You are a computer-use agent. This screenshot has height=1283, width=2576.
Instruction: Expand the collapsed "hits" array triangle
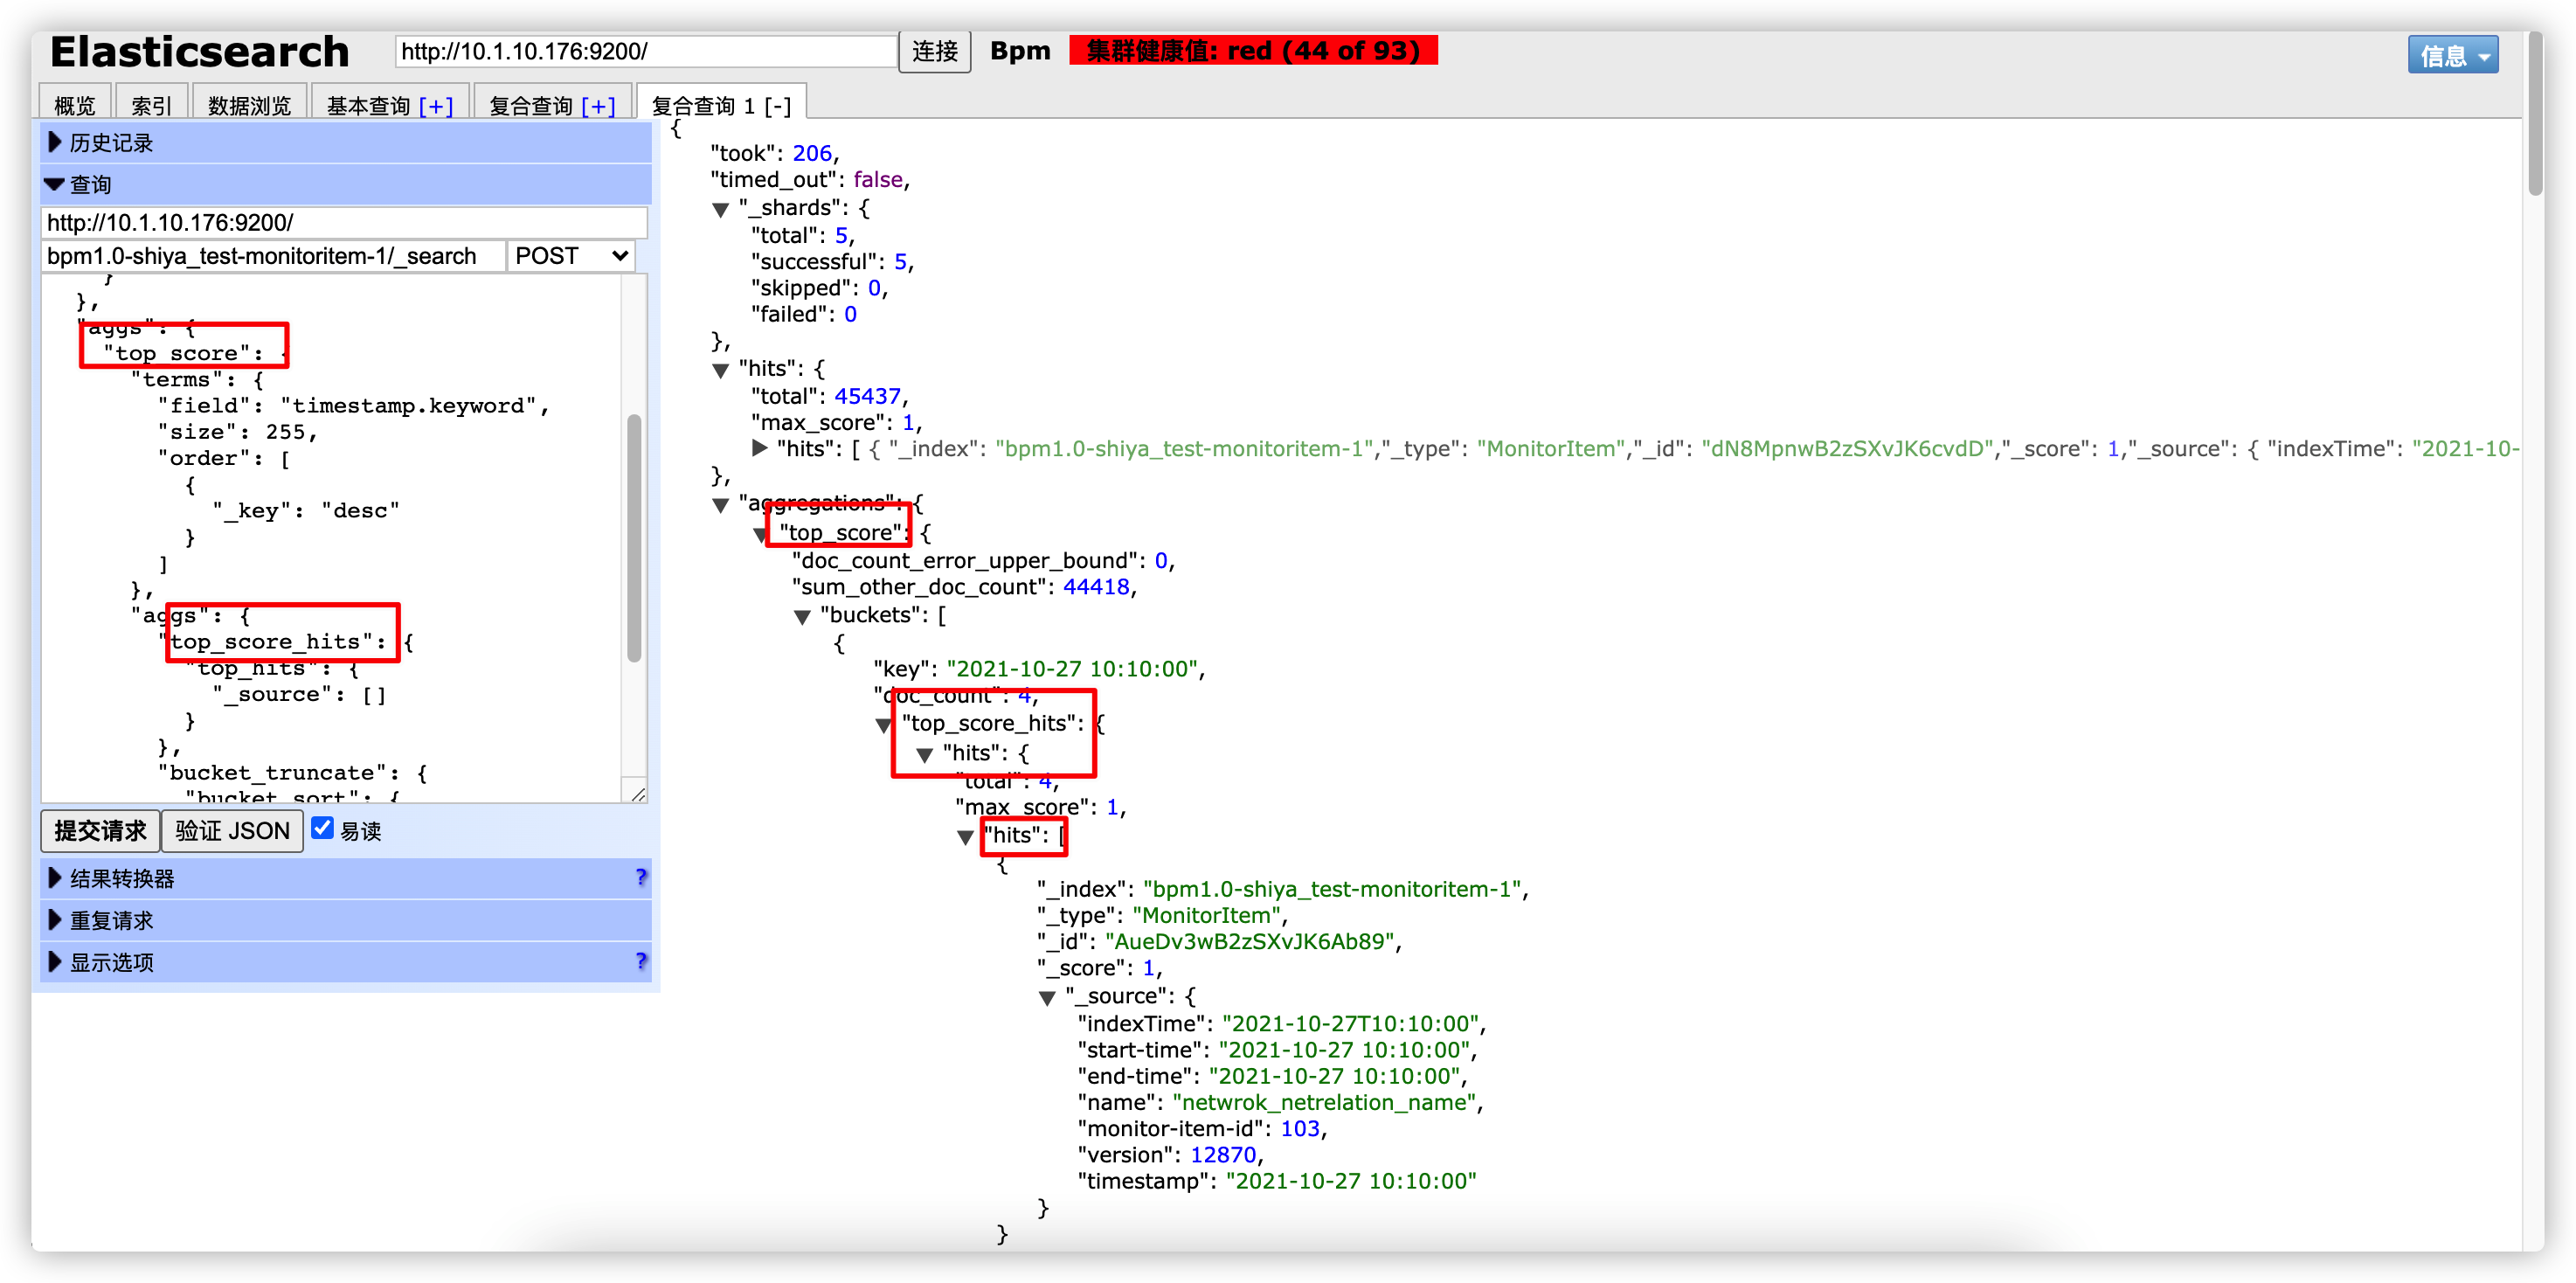coord(760,449)
